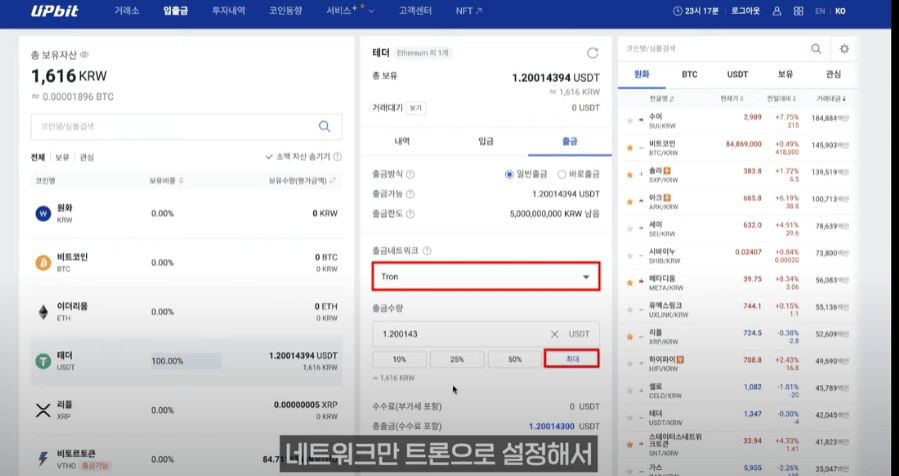
Task: Open the grid apps icon in header
Action: 798,11
